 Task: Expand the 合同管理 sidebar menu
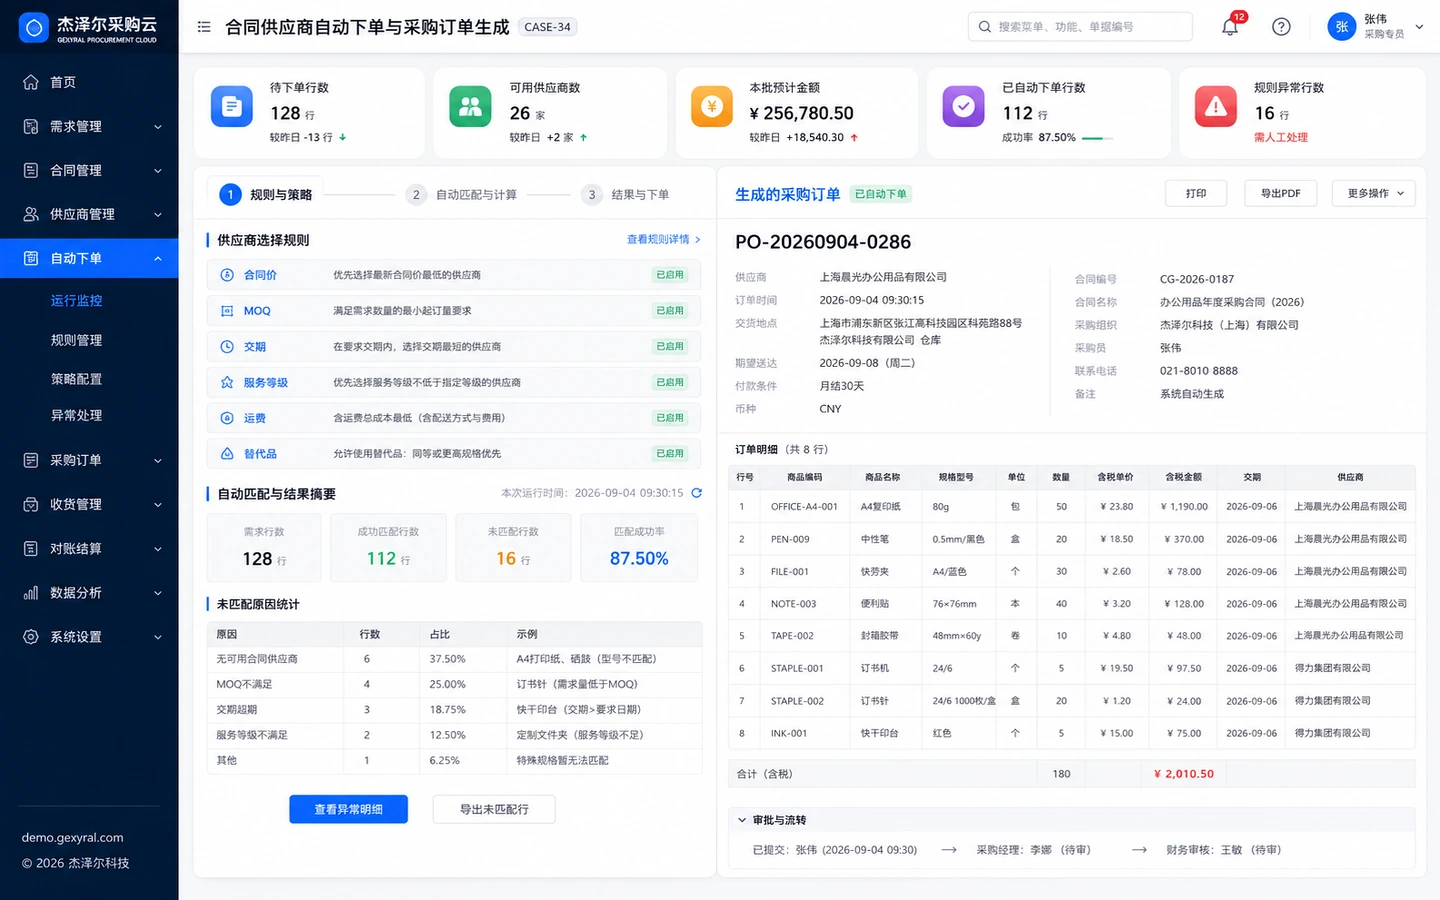89,170
